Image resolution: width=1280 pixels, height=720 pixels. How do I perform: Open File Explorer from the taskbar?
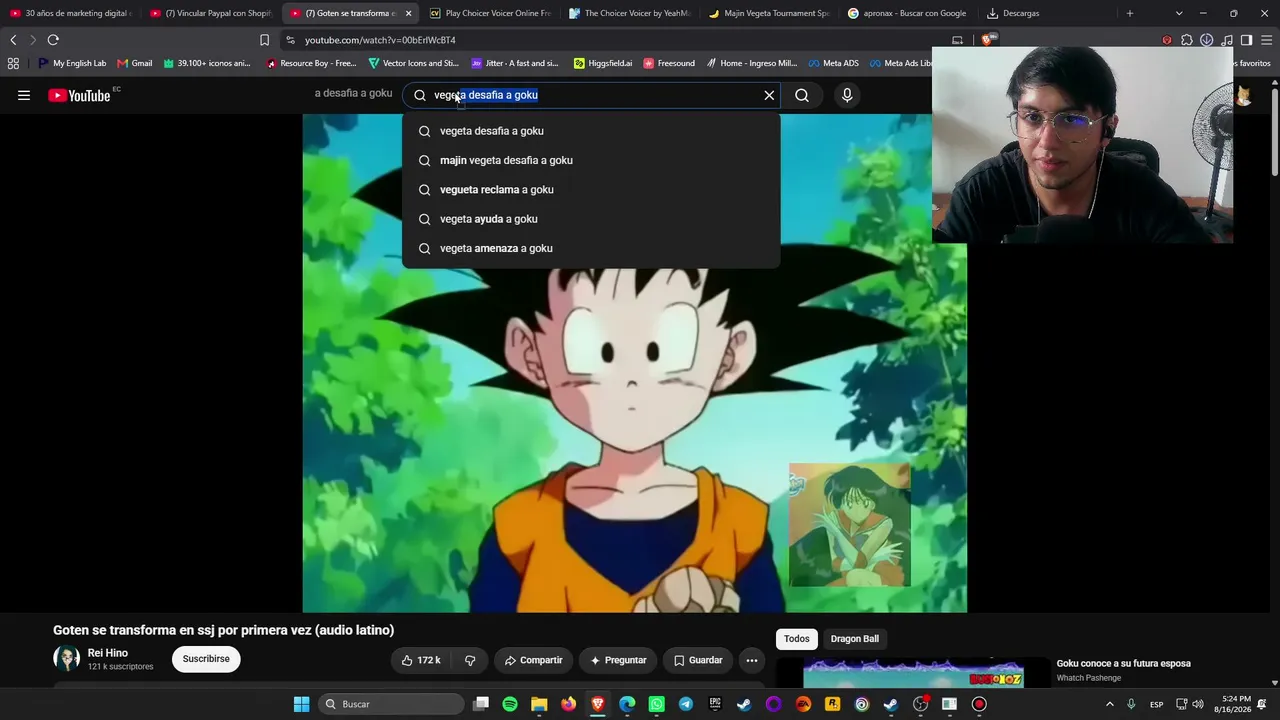(x=539, y=704)
